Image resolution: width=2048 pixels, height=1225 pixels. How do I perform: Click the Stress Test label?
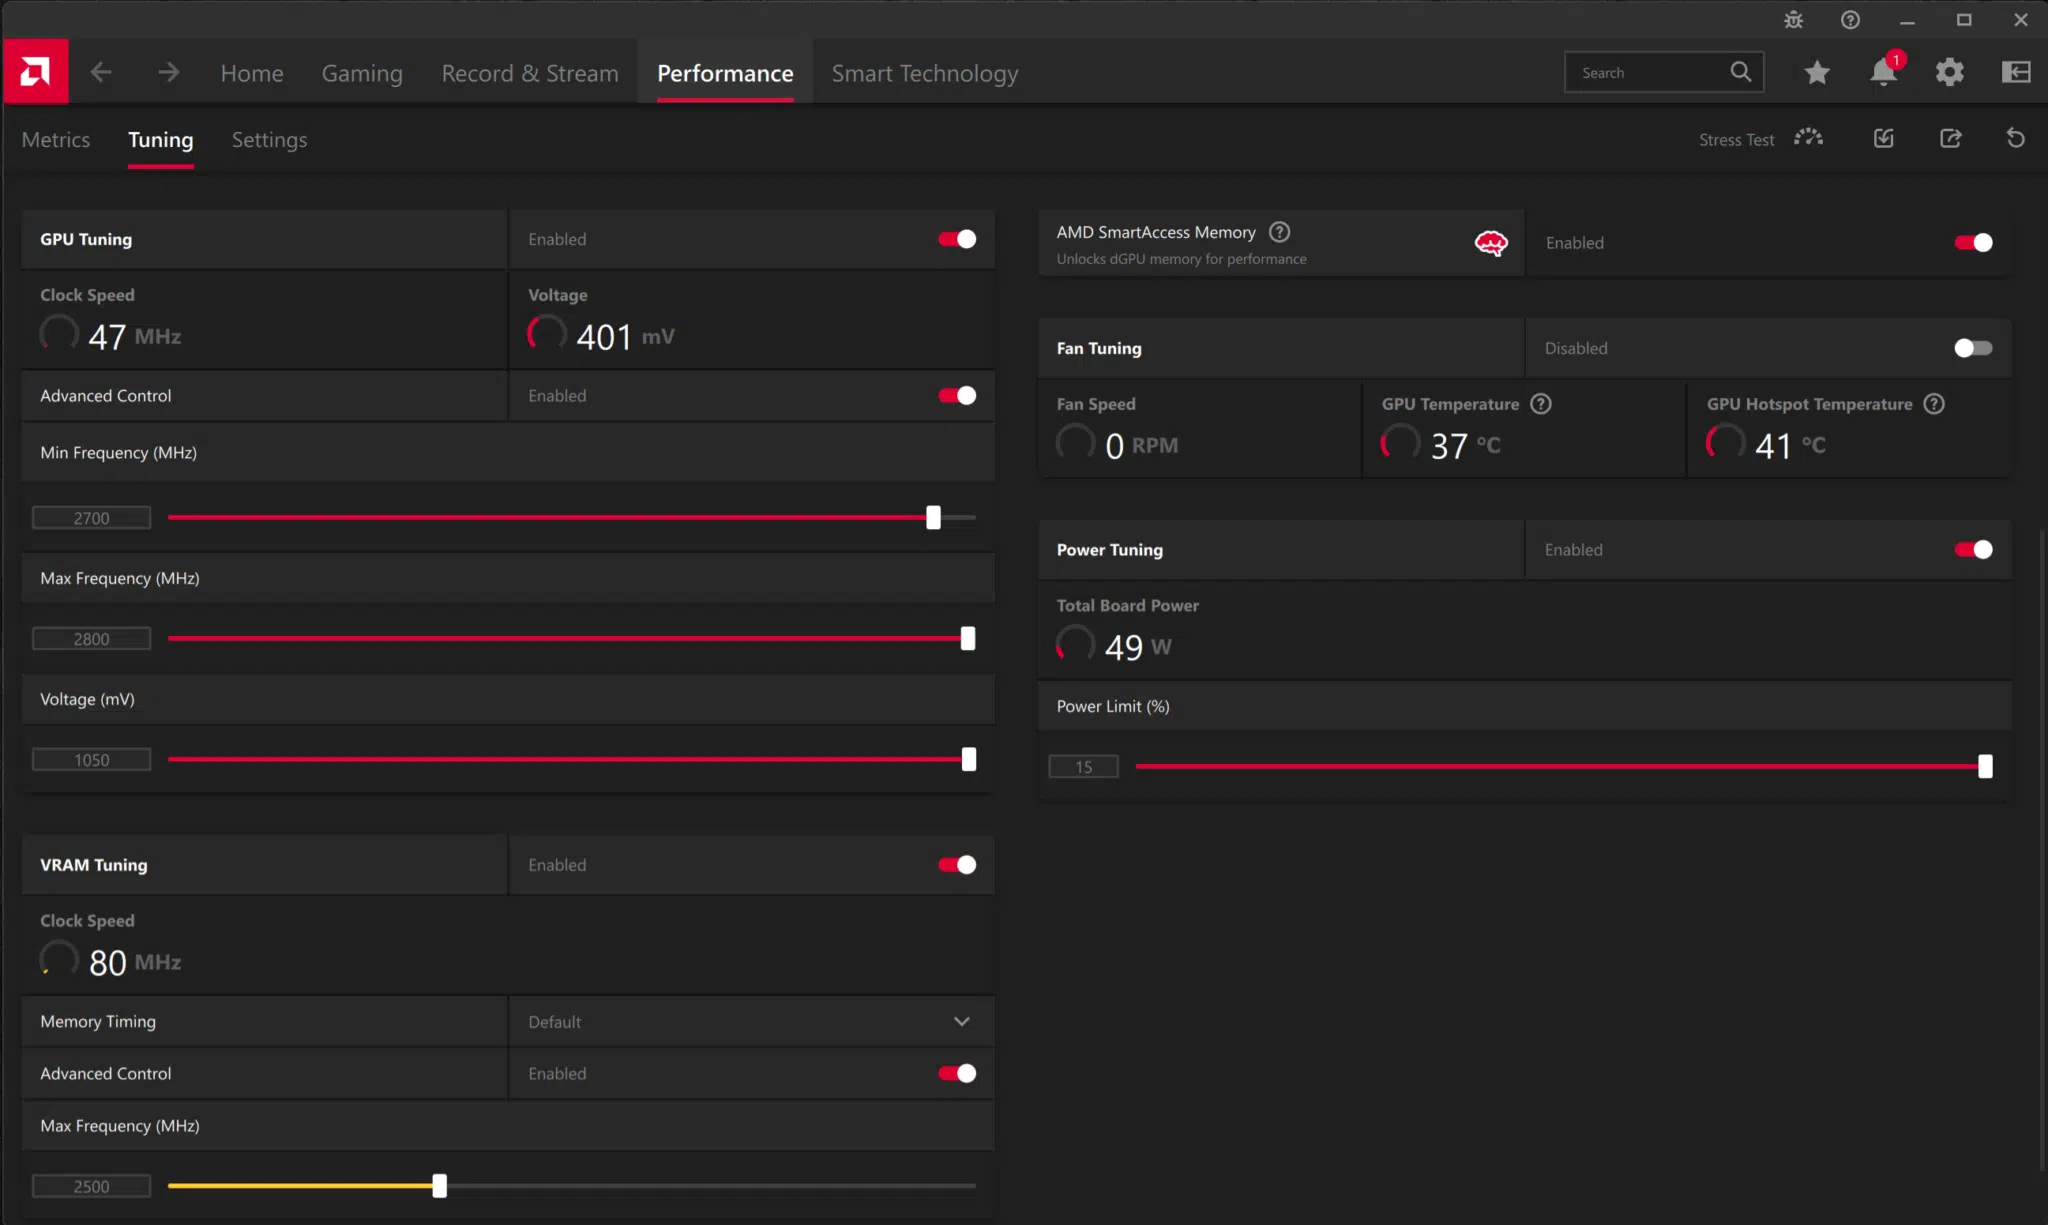coord(1736,140)
